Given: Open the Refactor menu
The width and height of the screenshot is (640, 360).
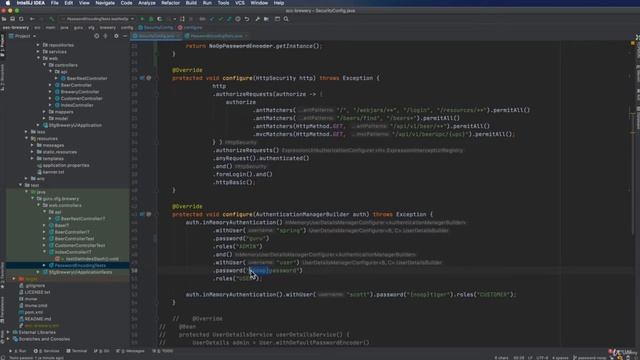Looking at the screenshot, I should [x=170, y=3].
